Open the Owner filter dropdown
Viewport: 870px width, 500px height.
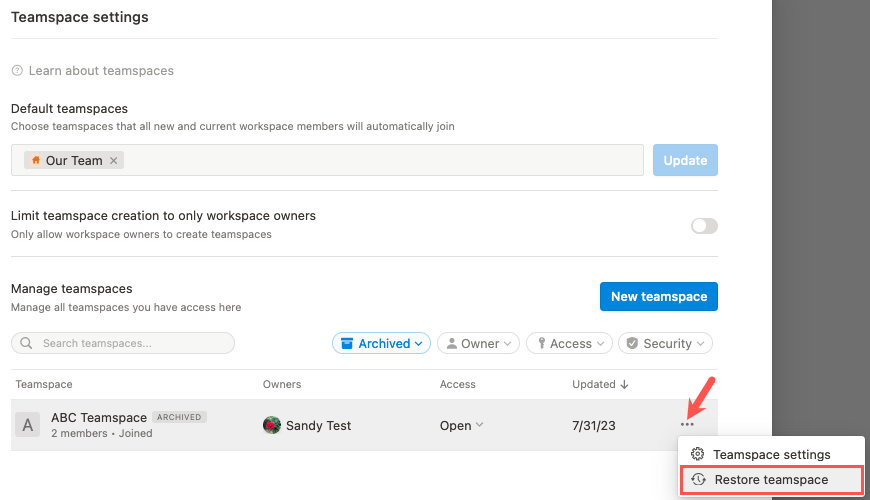point(478,344)
